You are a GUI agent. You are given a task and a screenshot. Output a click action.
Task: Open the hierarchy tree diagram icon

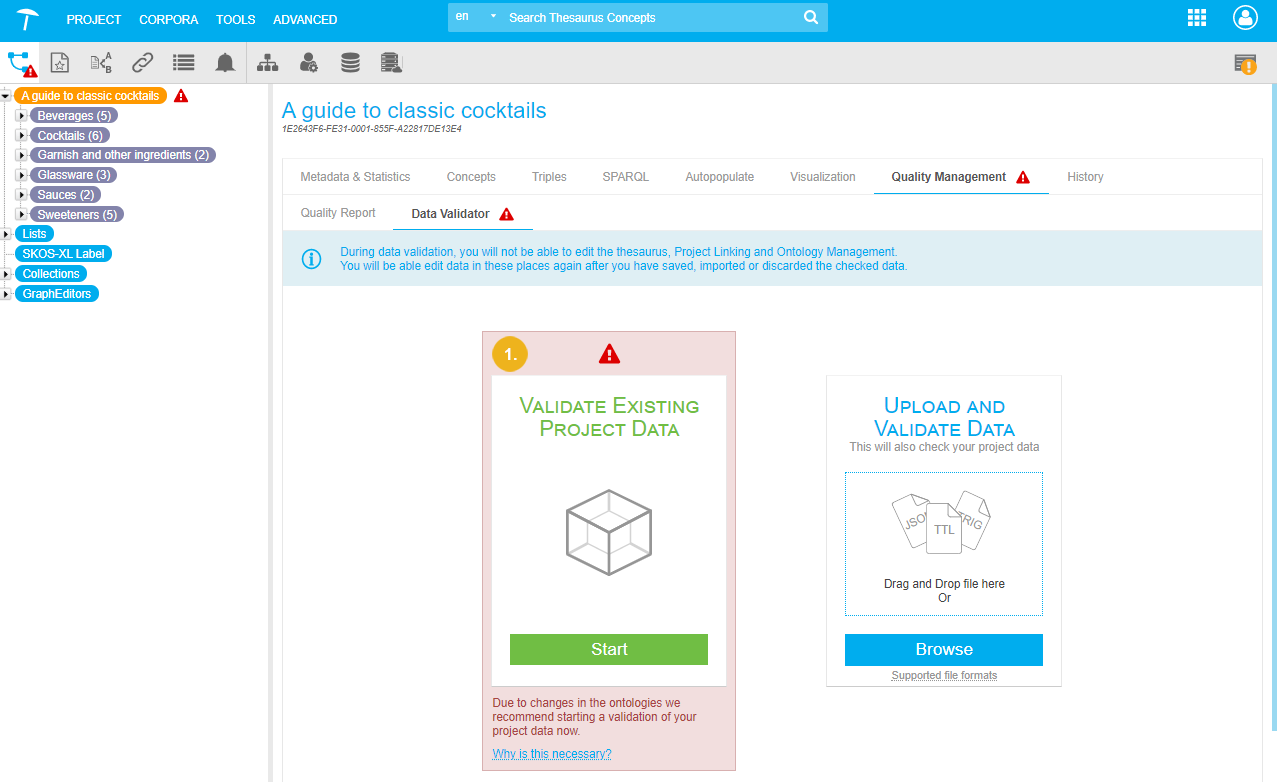[268, 63]
